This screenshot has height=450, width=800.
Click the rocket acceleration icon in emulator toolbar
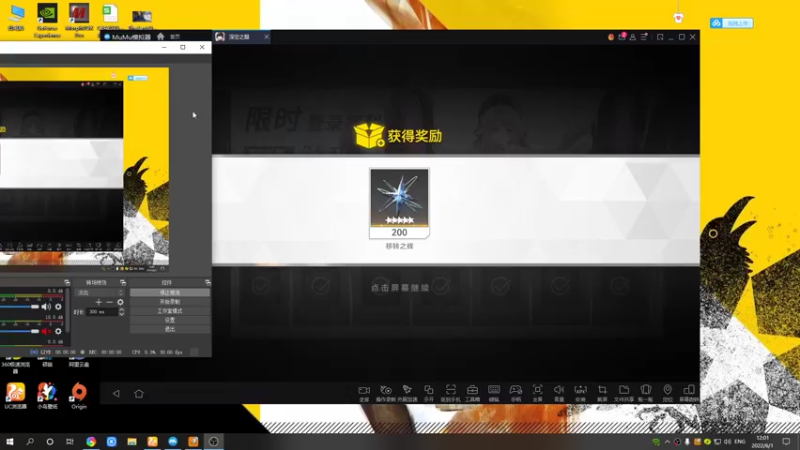point(407,390)
